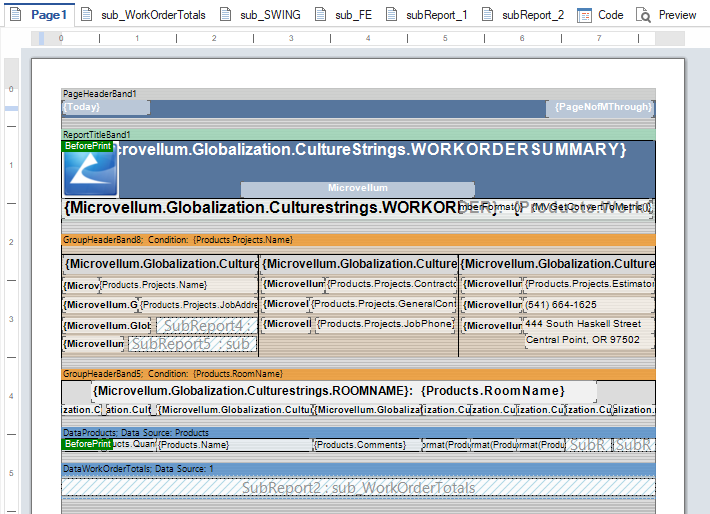Image resolution: width=710 pixels, height=514 pixels.
Task: Switch to the Page1 tab
Action: click(39, 14)
